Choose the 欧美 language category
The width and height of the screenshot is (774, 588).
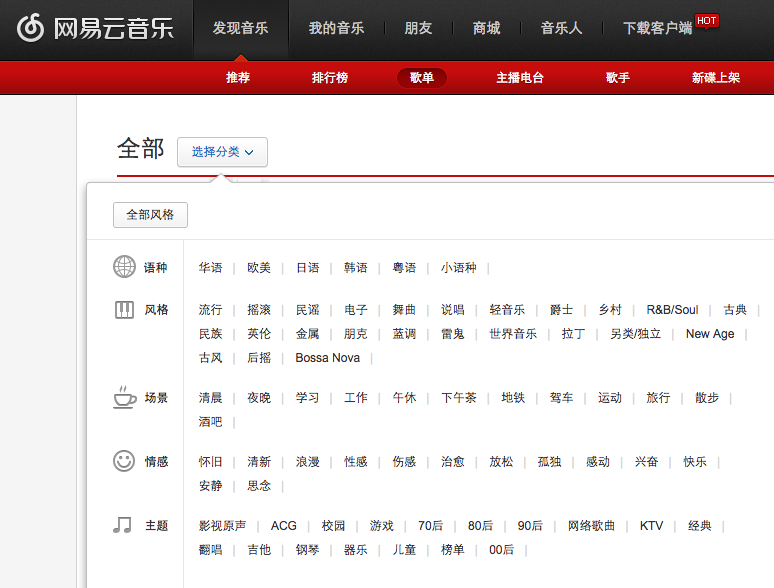[259, 268]
